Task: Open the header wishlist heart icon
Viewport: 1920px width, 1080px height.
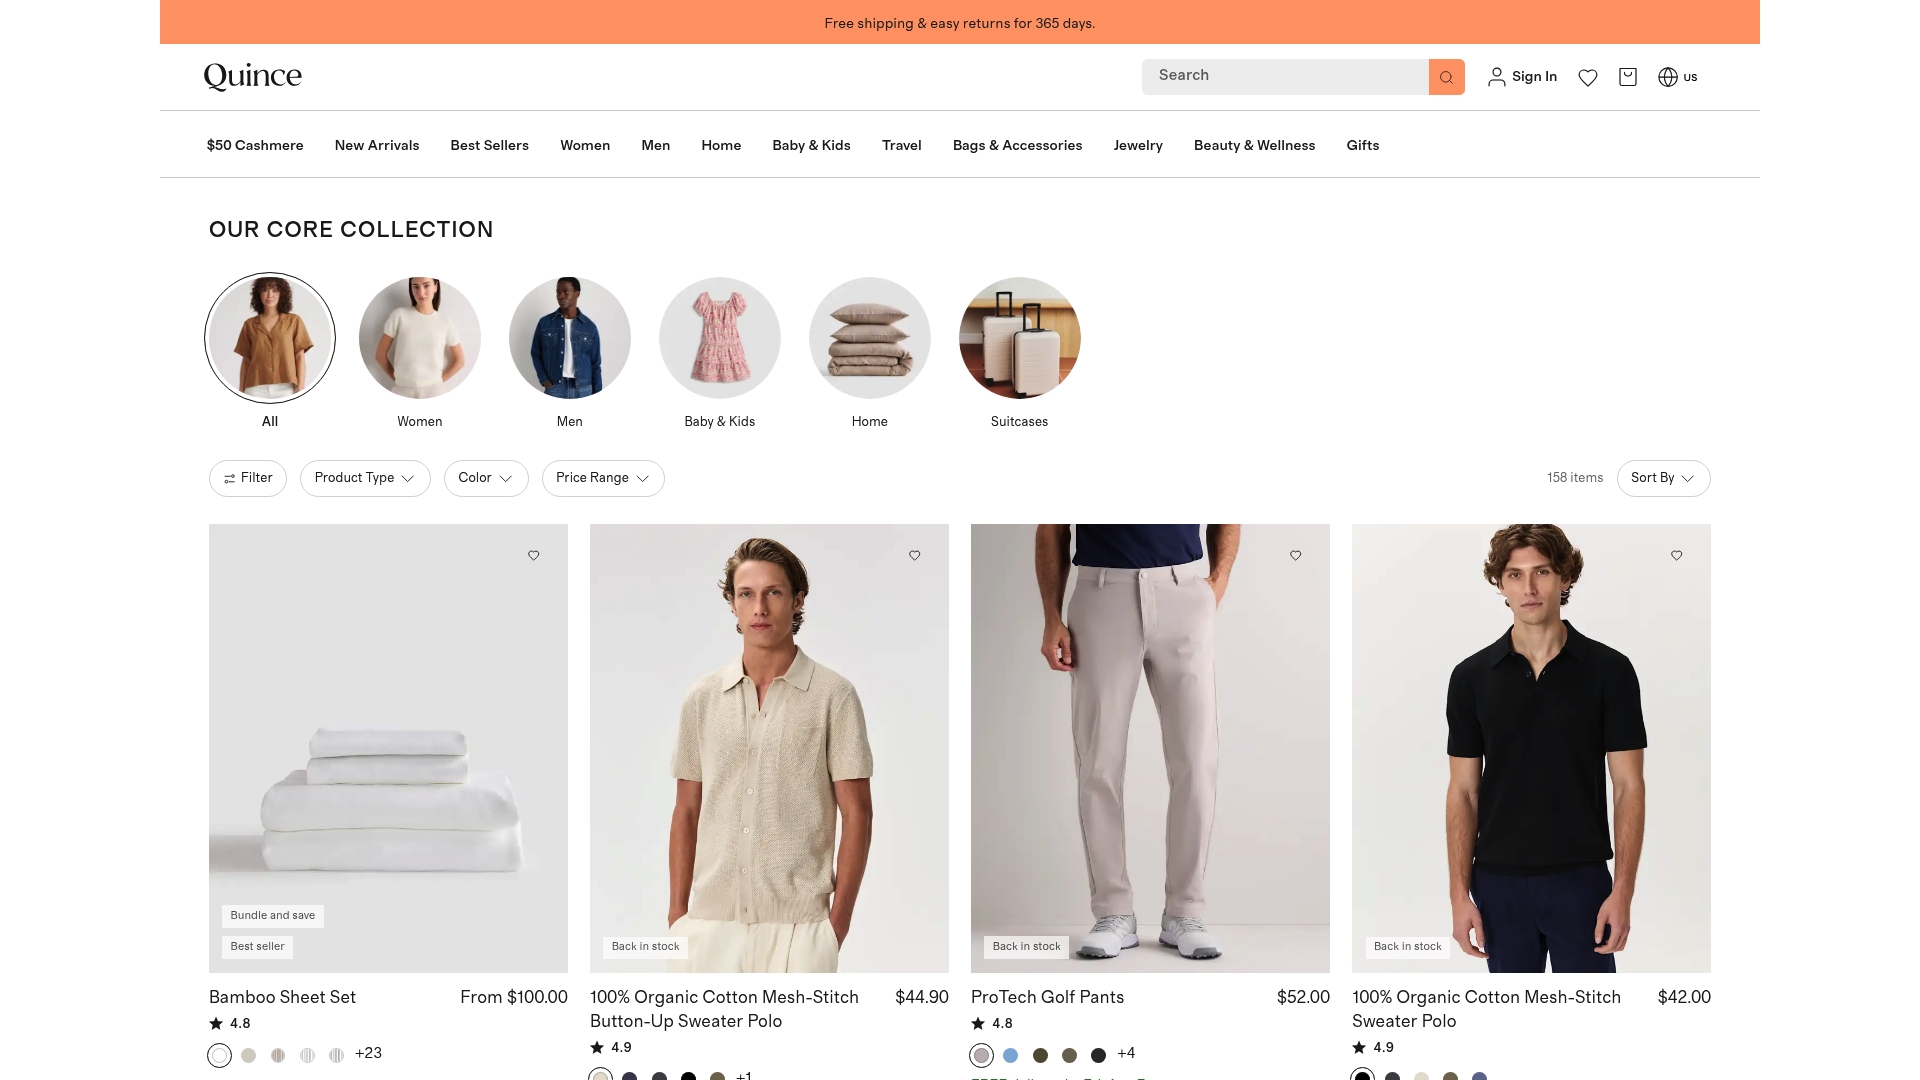Action: click(x=1588, y=77)
